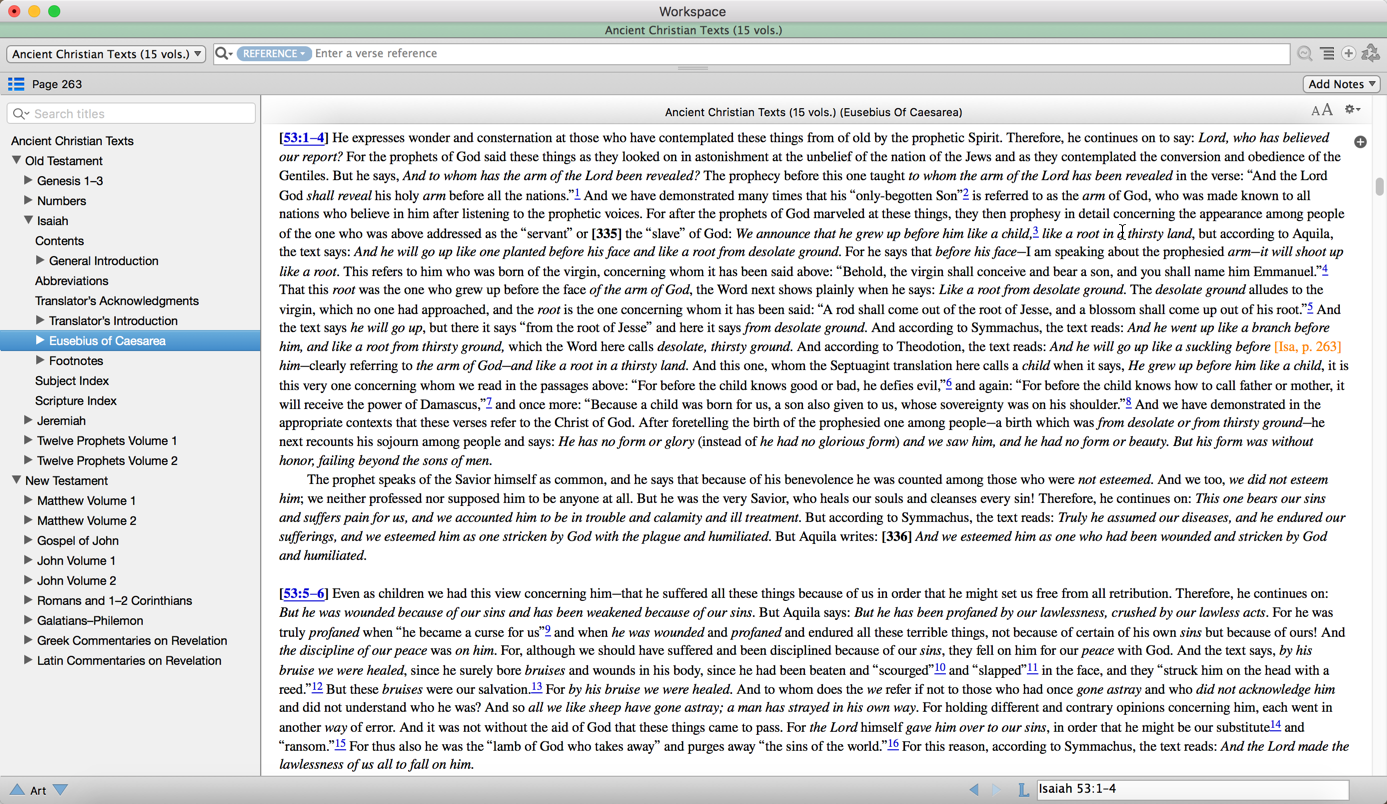Open footnote 9 after 'curse for us'
The height and width of the screenshot is (804, 1387).
click(x=547, y=630)
